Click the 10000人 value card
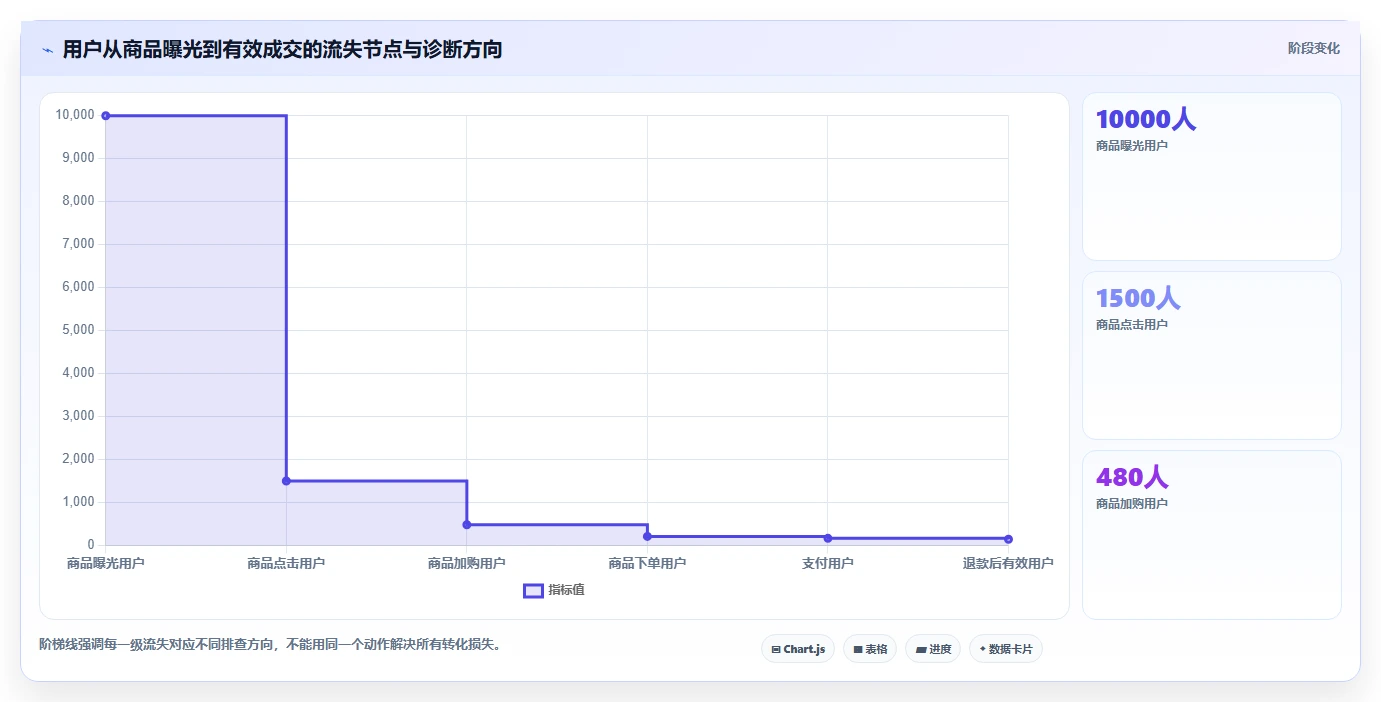The height and width of the screenshot is (702, 1381). [1211, 176]
